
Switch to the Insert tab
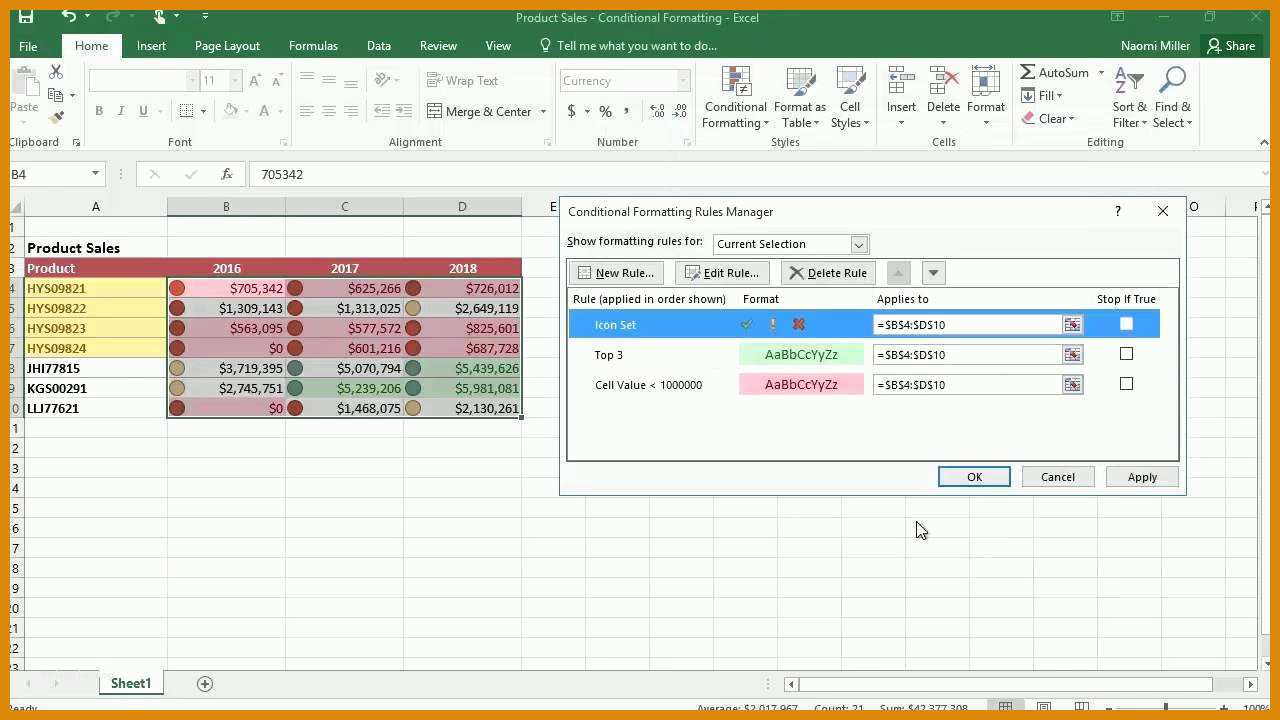pyautogui.click(x=152, y=46)
